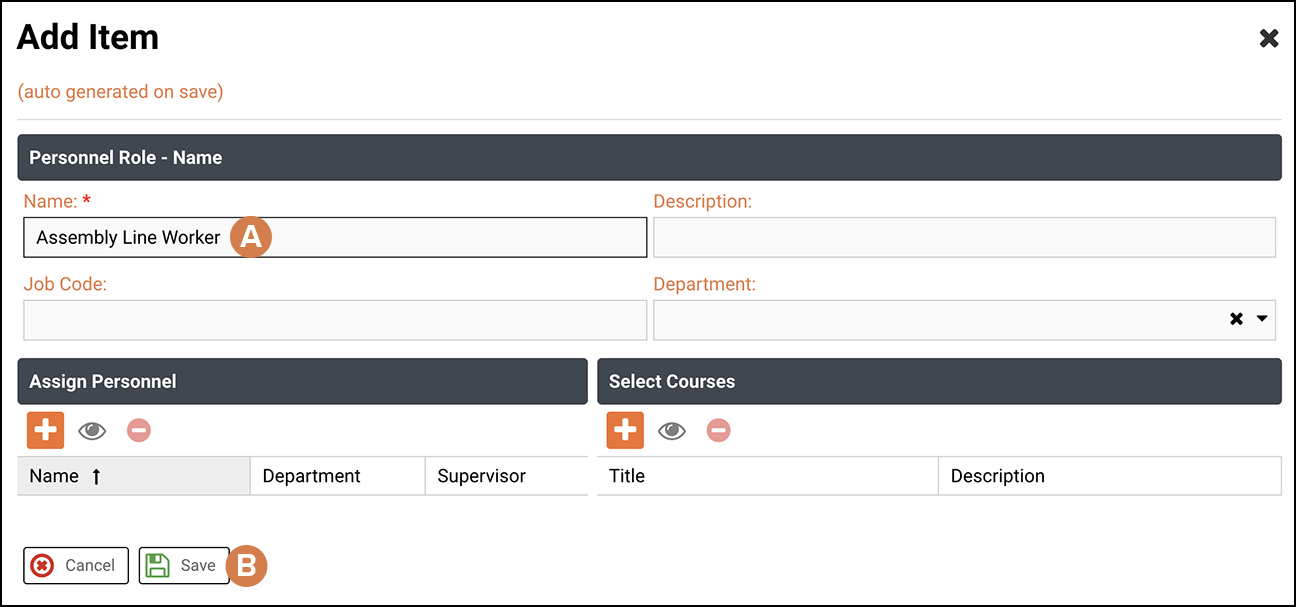Image resolution: width=1296 pixels, height=607 pixels.
Task: Add a course using the Select Courses plus icon
Action: 625,430
